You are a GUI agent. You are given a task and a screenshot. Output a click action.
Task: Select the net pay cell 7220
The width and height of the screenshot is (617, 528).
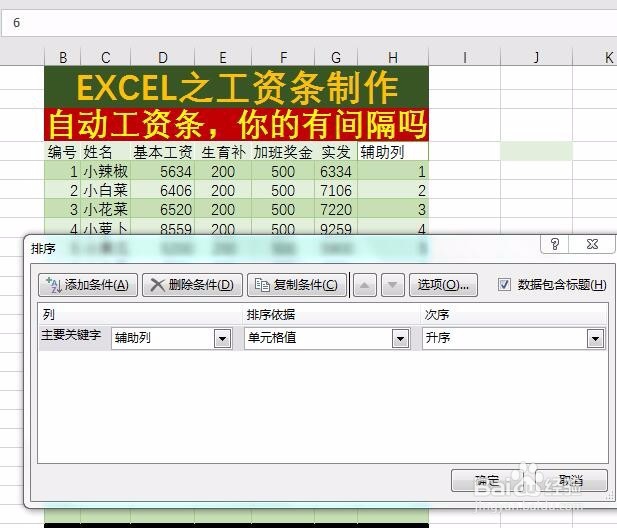click(x=336, y=209)
